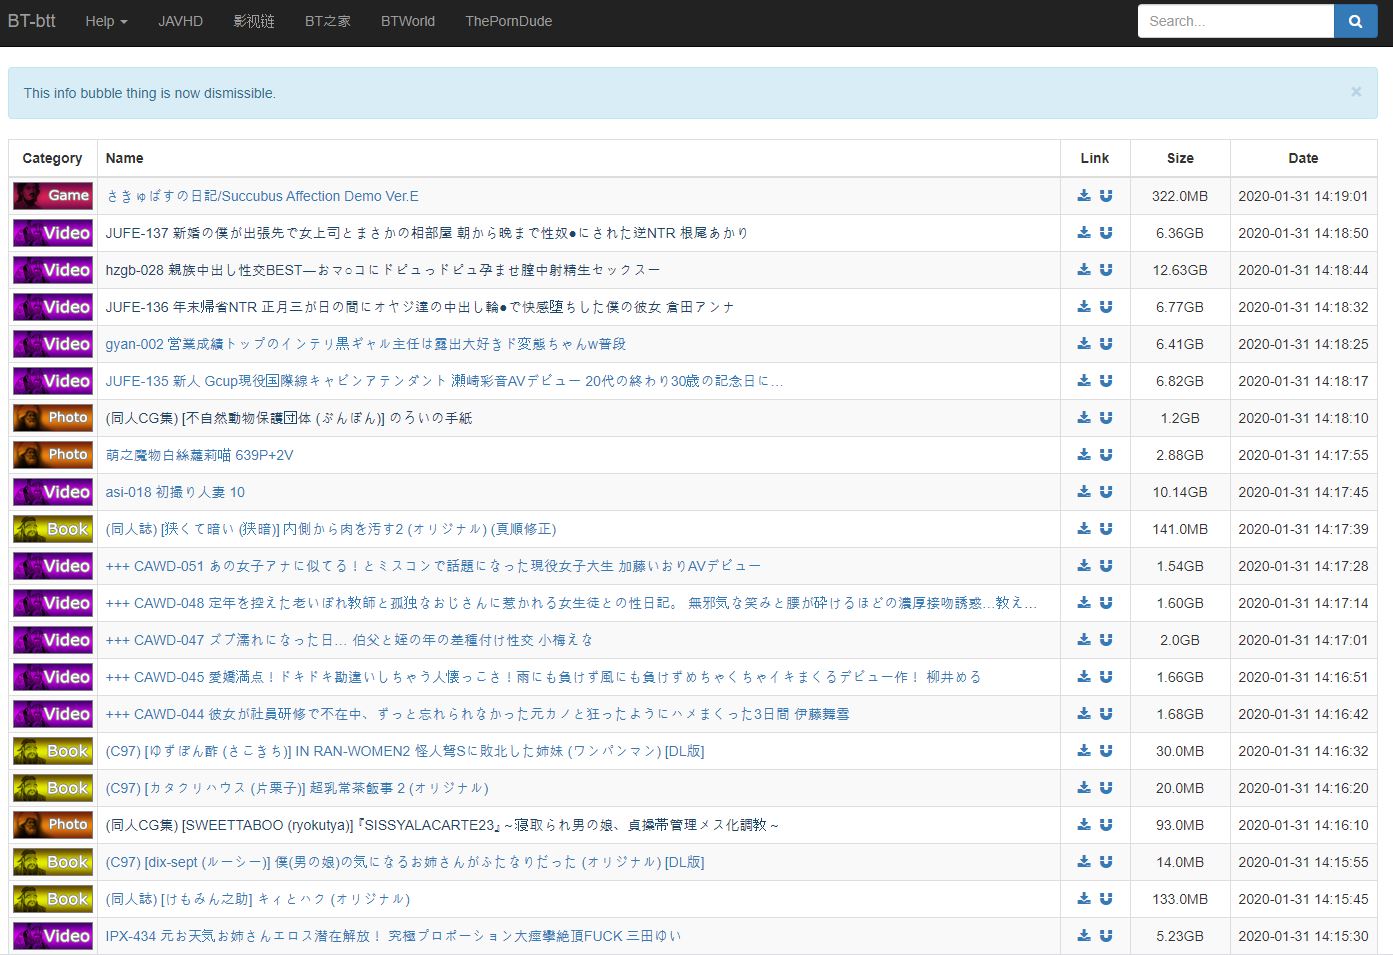Click the hzgb-028 row title text
Screen dimensions: 1393x955
pyautogui.click(x=383, y=270)
